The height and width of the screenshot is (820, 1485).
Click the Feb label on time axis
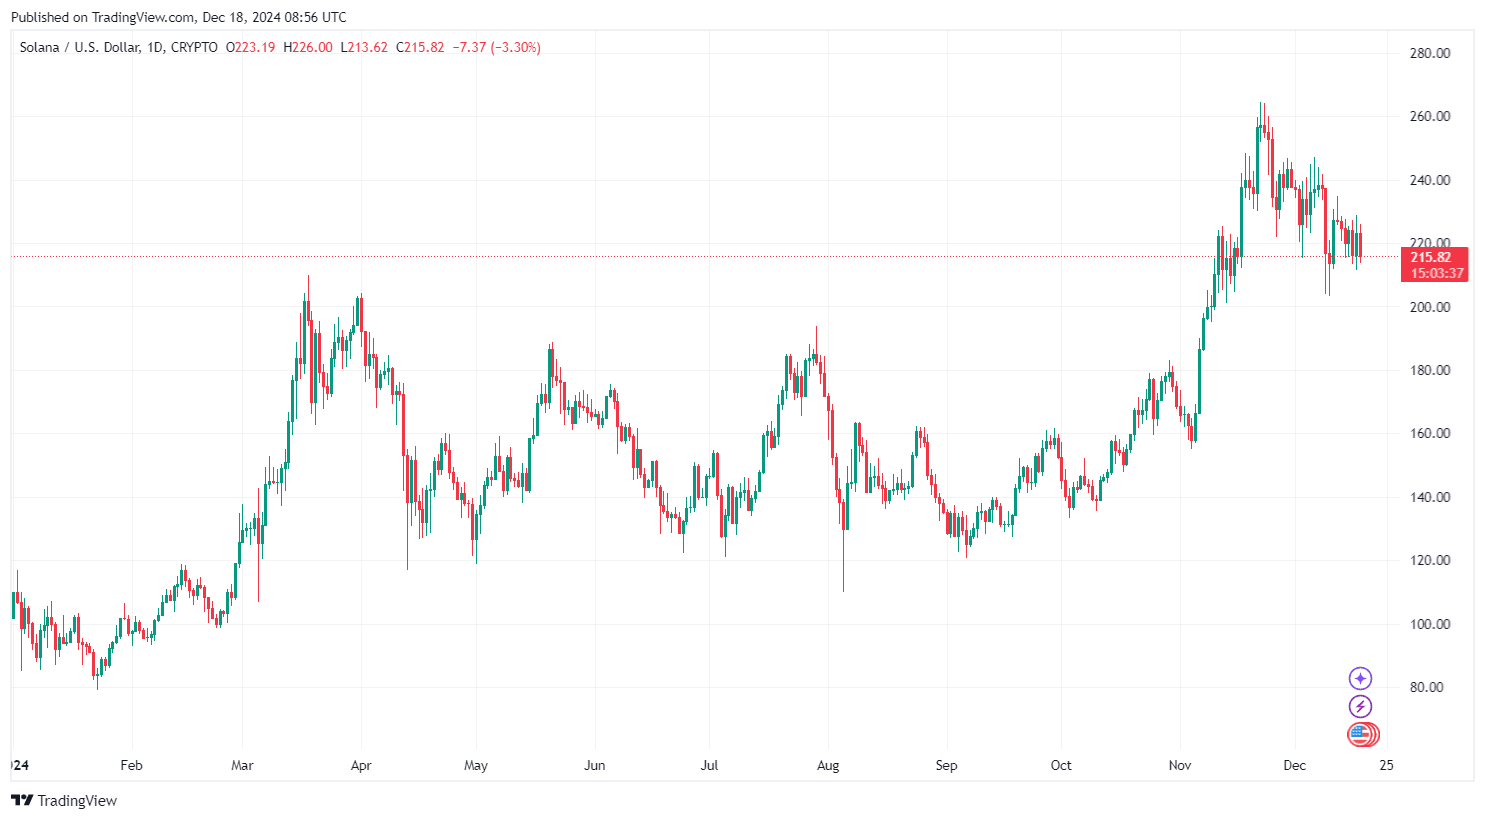point(131,765)
